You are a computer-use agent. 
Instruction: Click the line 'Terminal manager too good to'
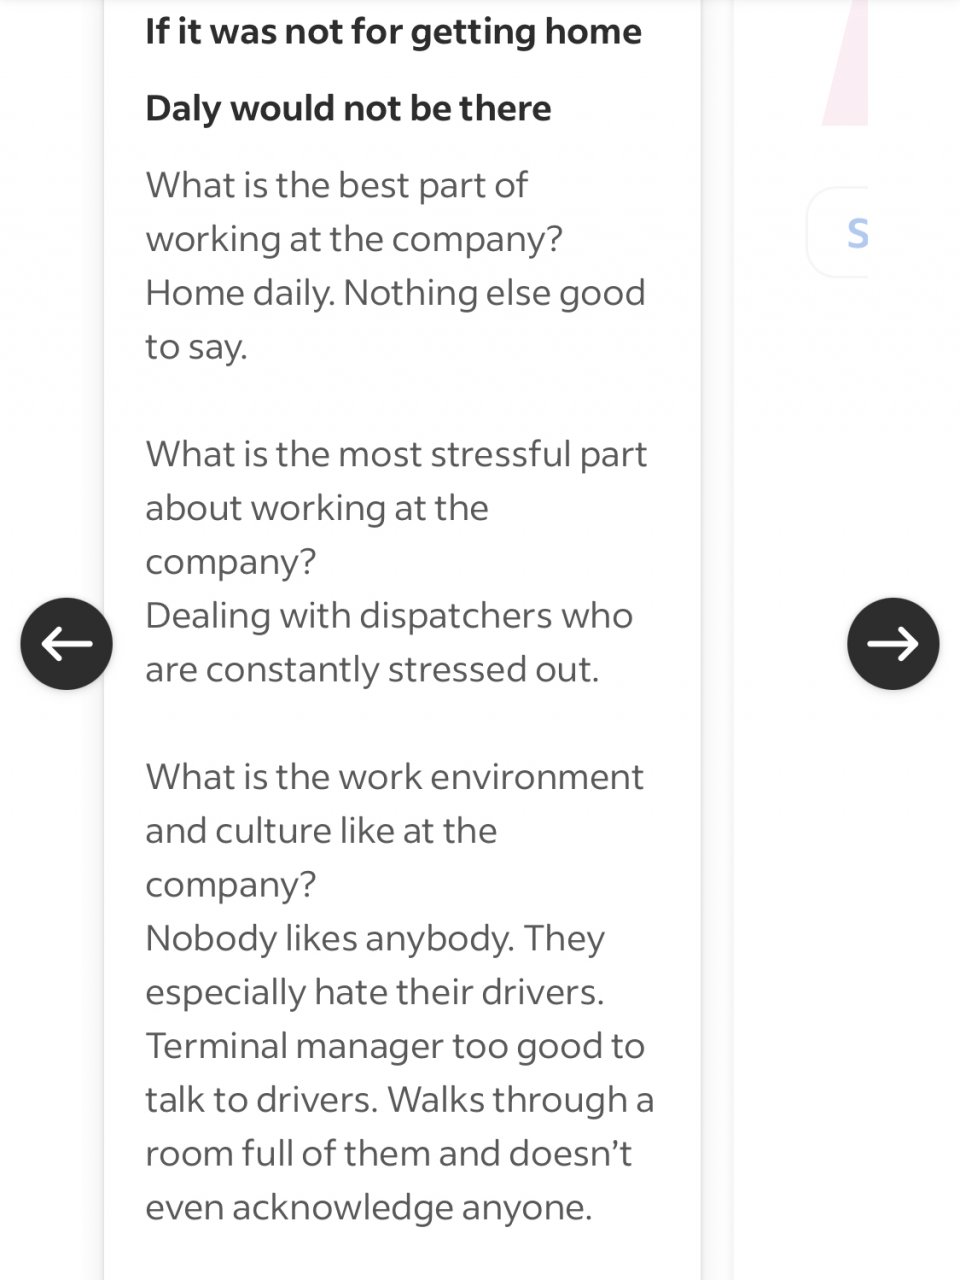tap(395, 1047)
